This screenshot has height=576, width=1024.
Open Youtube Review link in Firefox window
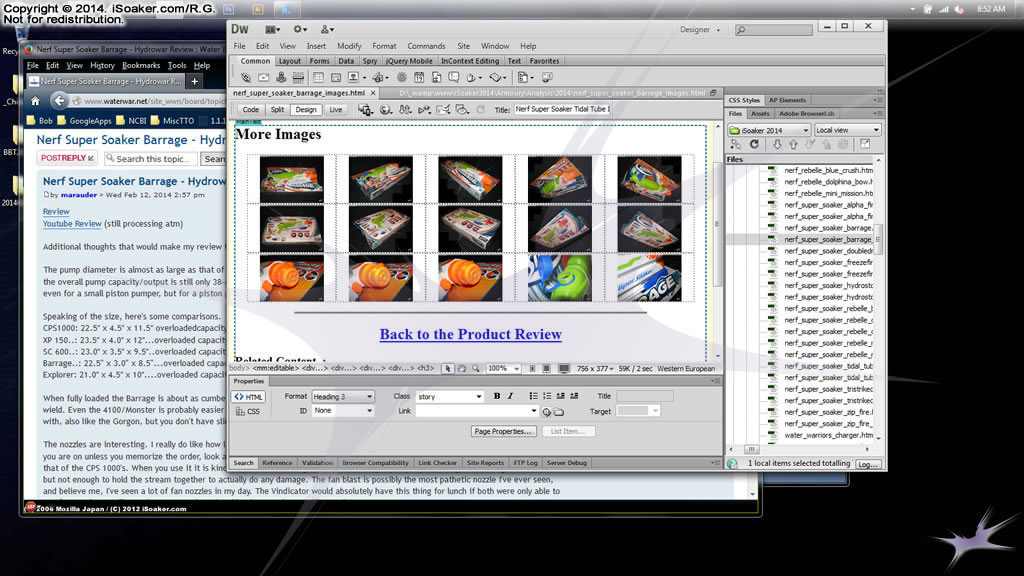tap(72, 223)
